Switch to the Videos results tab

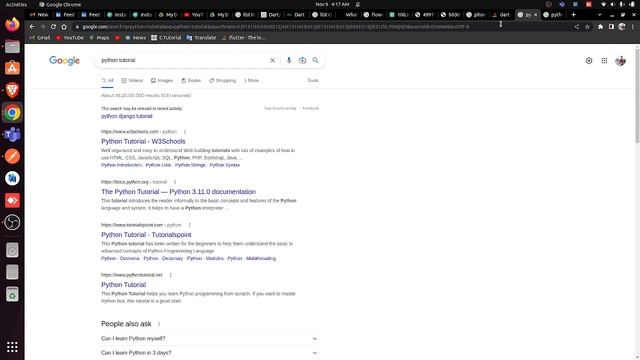132,80
